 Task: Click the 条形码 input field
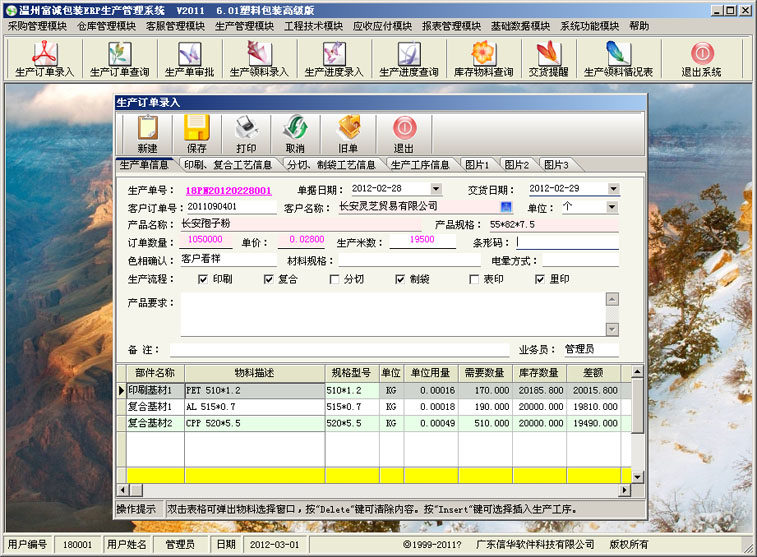pyautogui.click(x=567, y=242)
